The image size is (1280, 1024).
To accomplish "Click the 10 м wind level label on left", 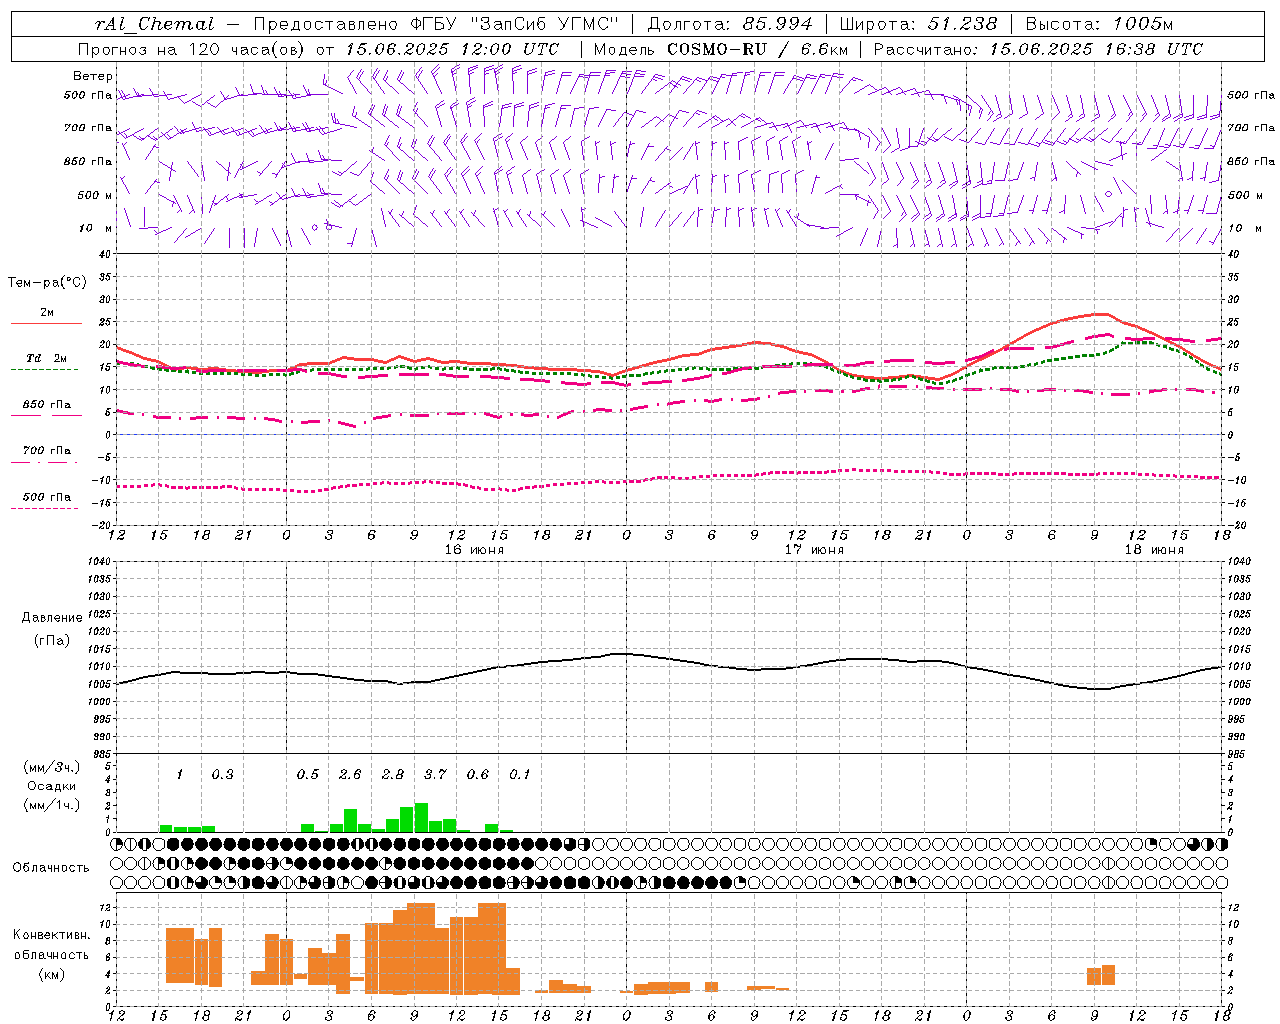I will 96,229.
